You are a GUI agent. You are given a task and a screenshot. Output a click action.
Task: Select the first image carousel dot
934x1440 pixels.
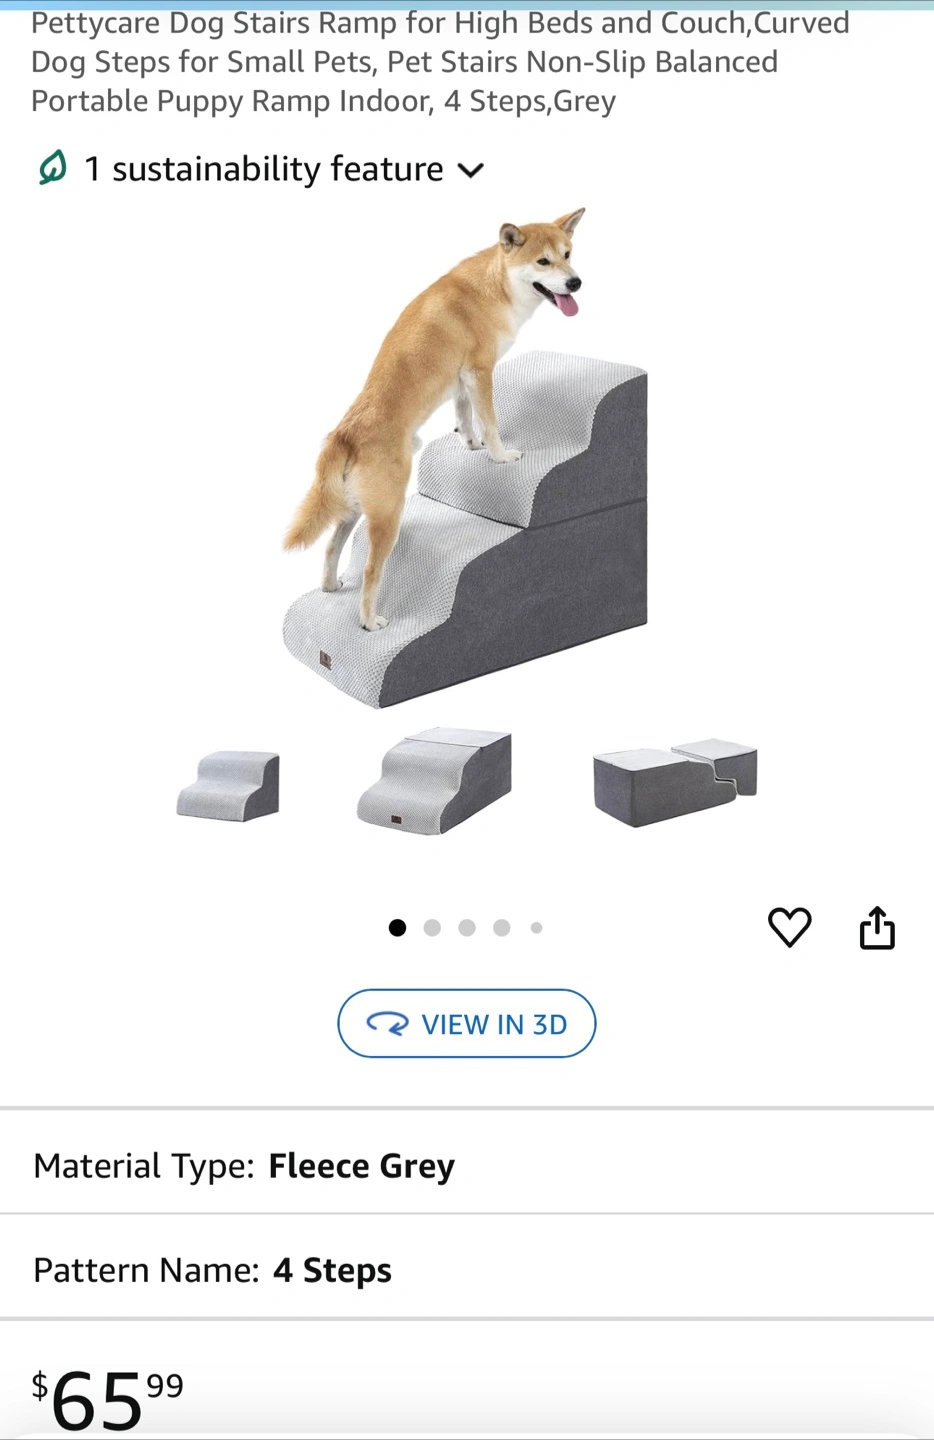click(397, 928)
